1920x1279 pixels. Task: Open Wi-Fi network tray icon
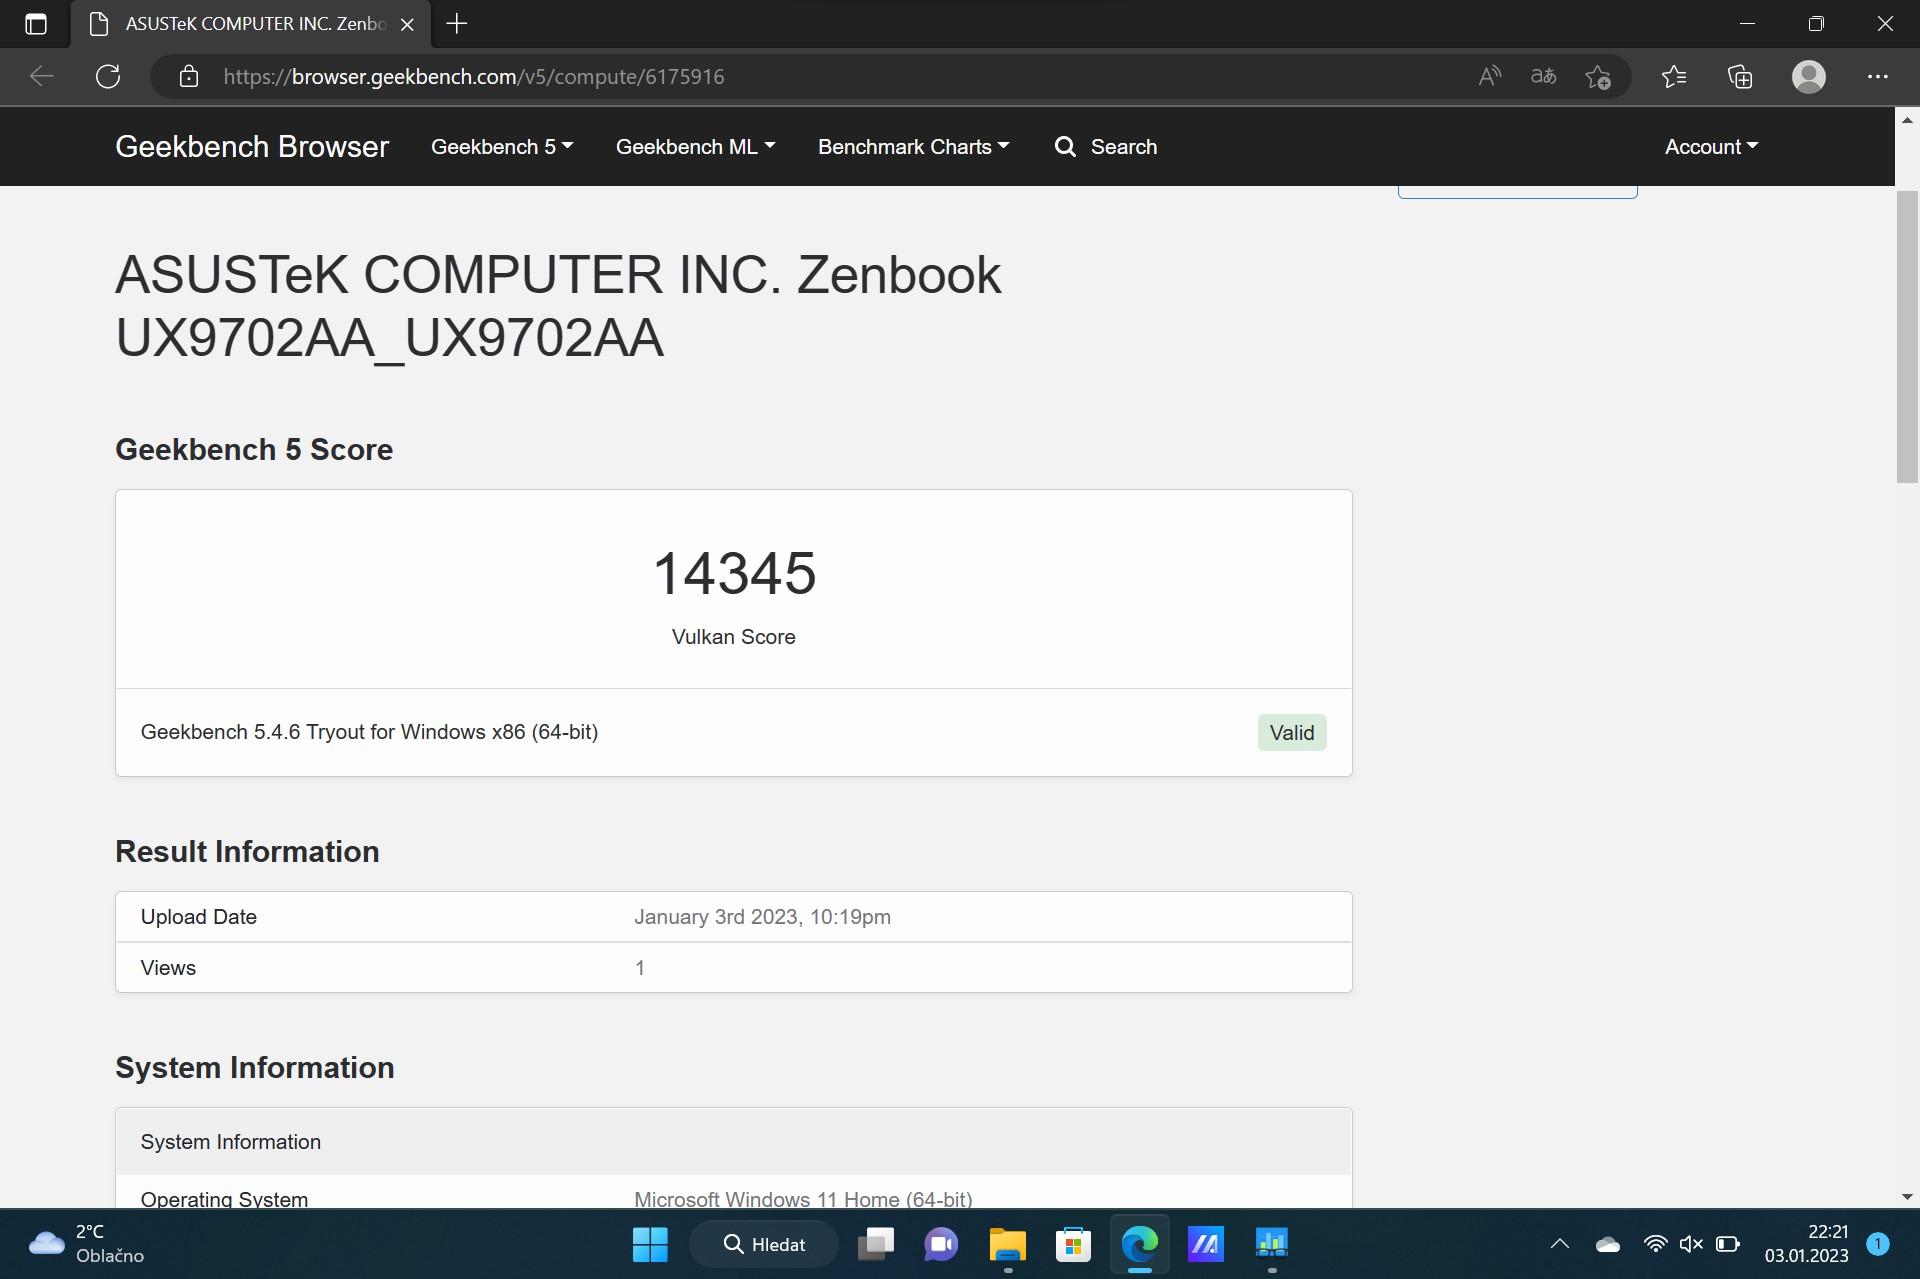tap(1656, 1244)
